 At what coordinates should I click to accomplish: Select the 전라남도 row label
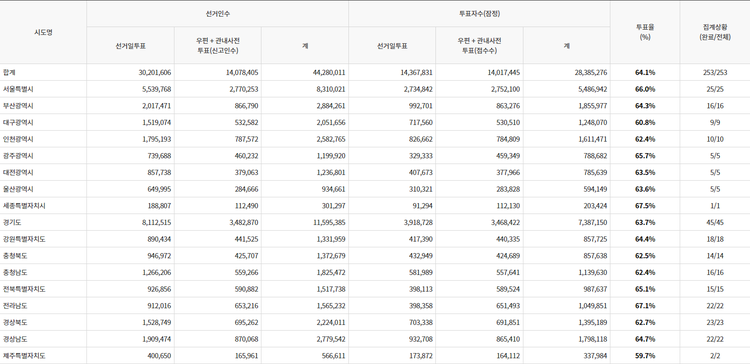[15, 306]
